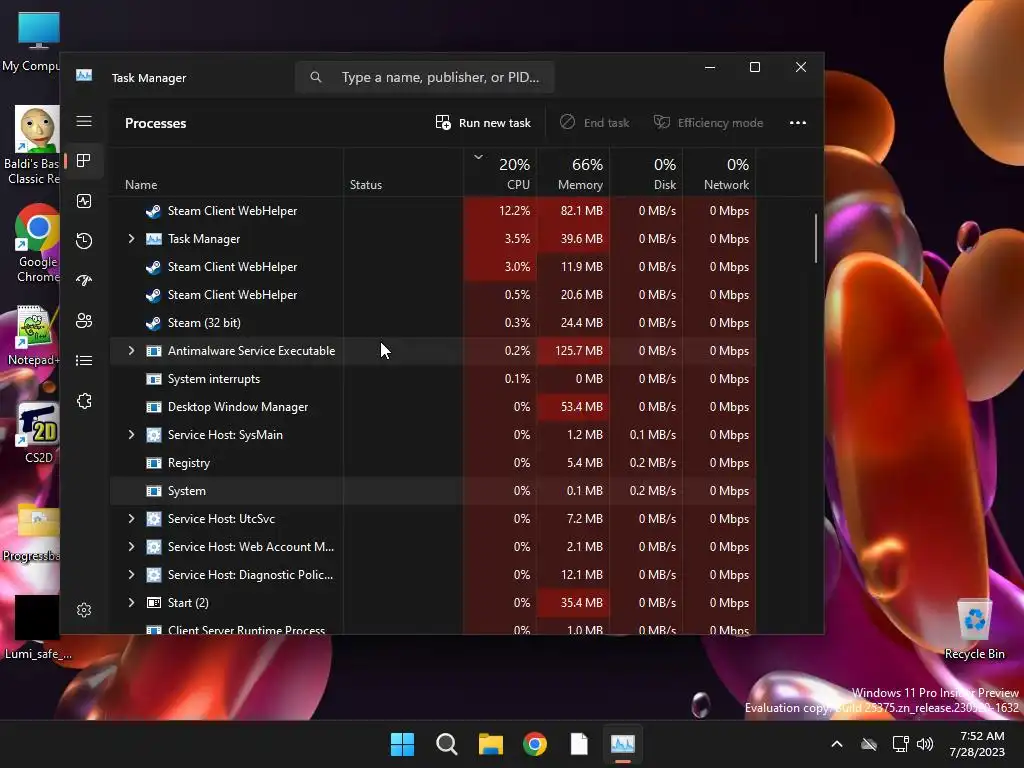Select the Steam Client WebHelper 3.0% row

pyautogui.click(x=433, y=267)
